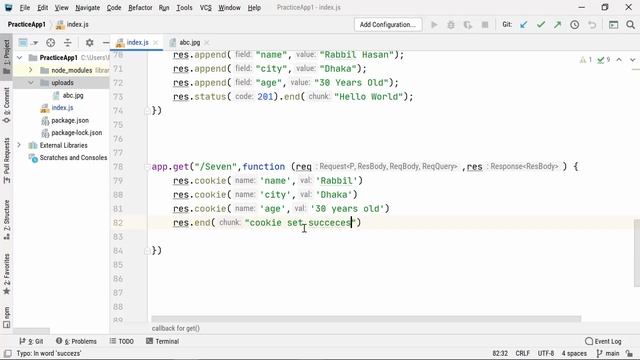Click the Debug bug icon
The image size is (640, 360).
[451, 25]
